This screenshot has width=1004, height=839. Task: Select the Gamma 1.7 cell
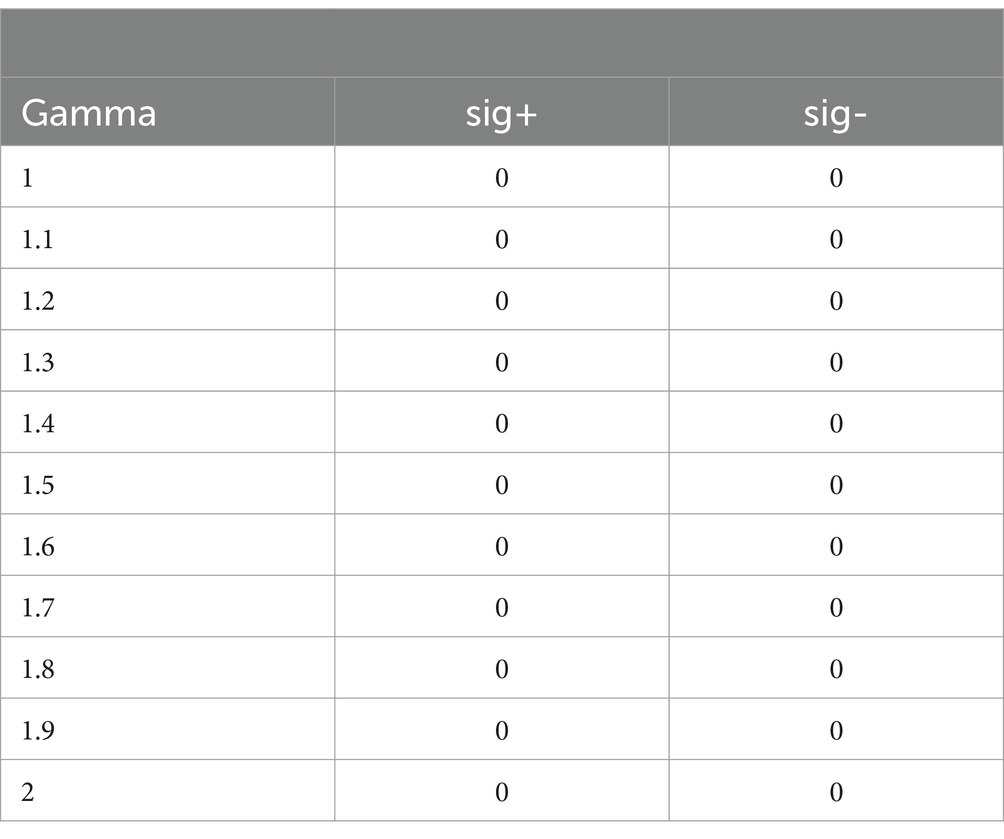point(37,608)
